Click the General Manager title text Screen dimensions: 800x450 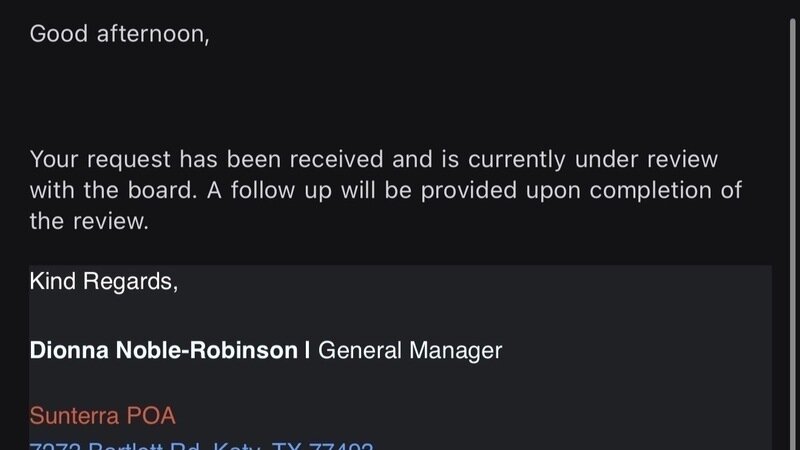[x=410, y=350]
